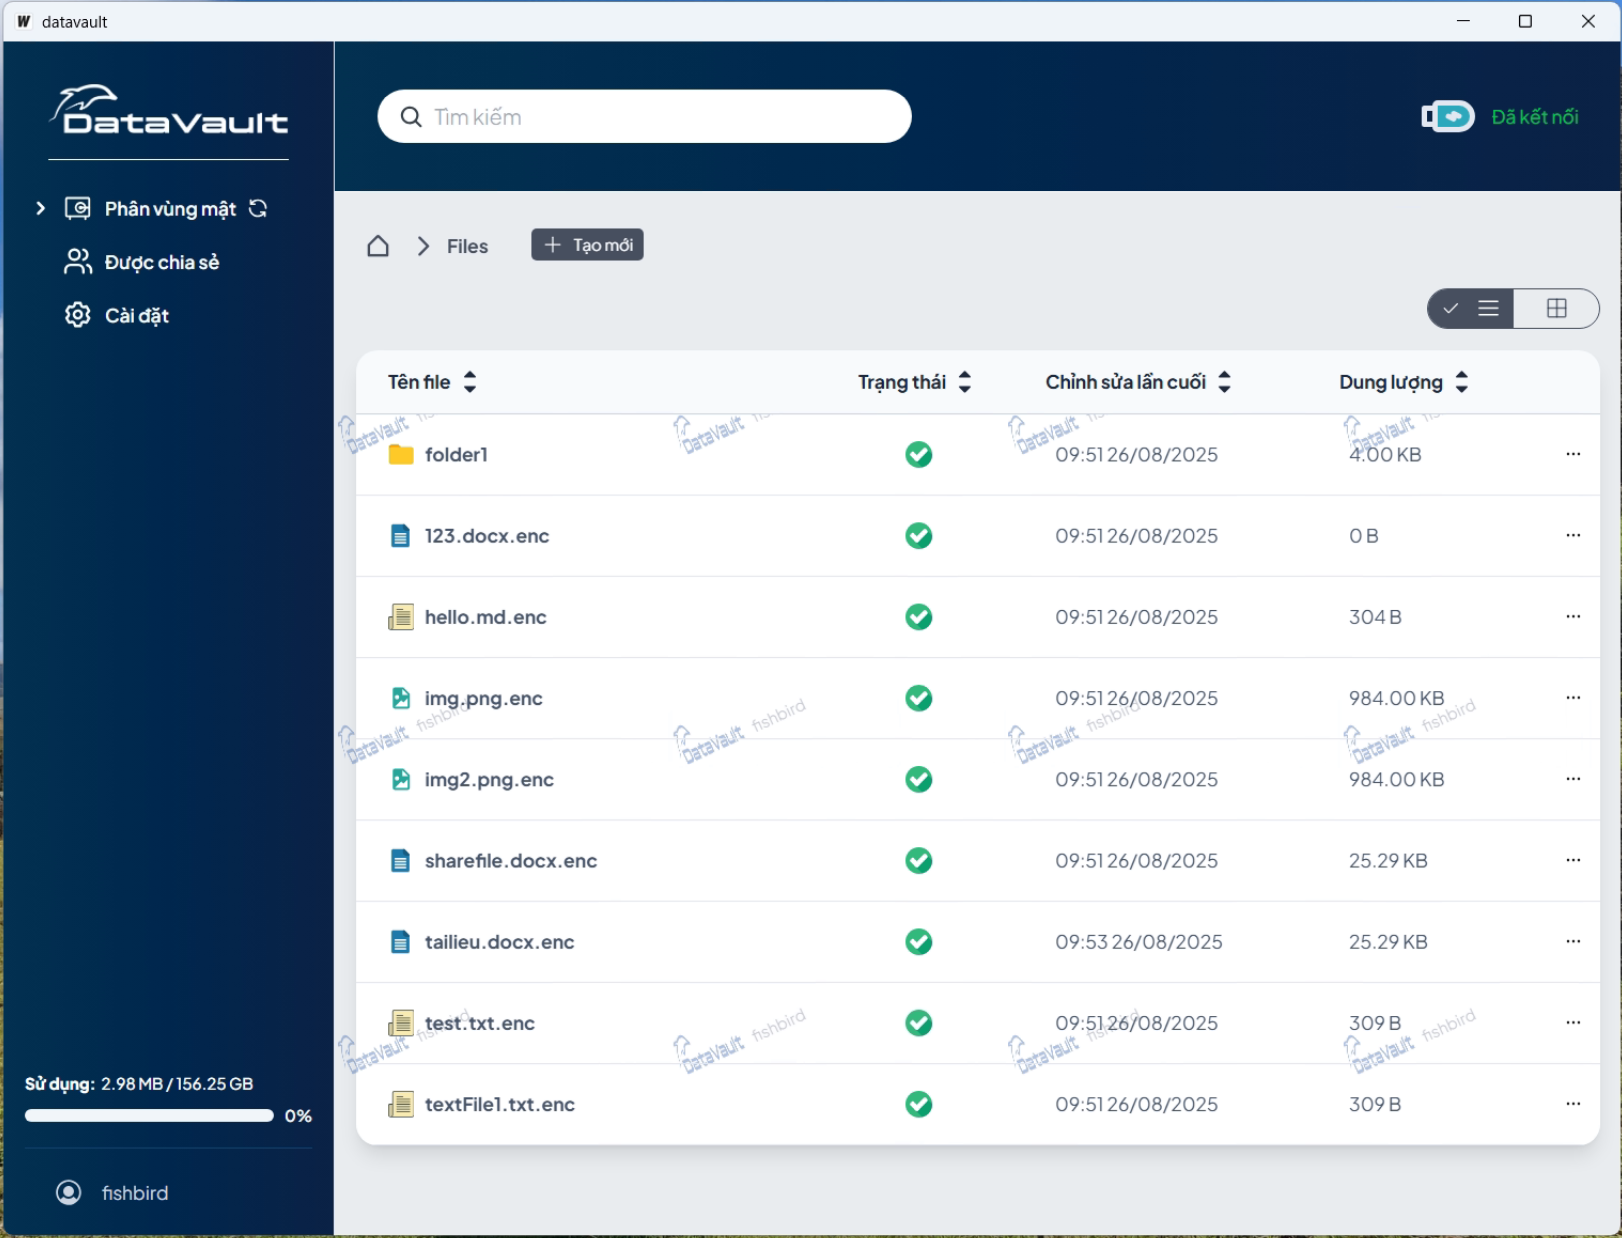
Task: Click the storage usage progress bar
Action: tap(149, 1115)
